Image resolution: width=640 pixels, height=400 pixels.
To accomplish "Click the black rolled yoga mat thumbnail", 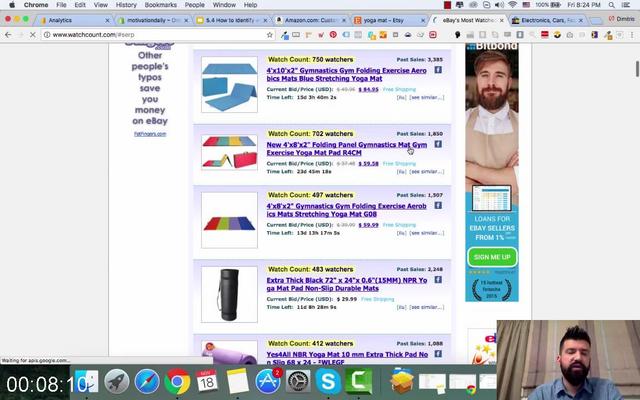I will coord(229,294).
